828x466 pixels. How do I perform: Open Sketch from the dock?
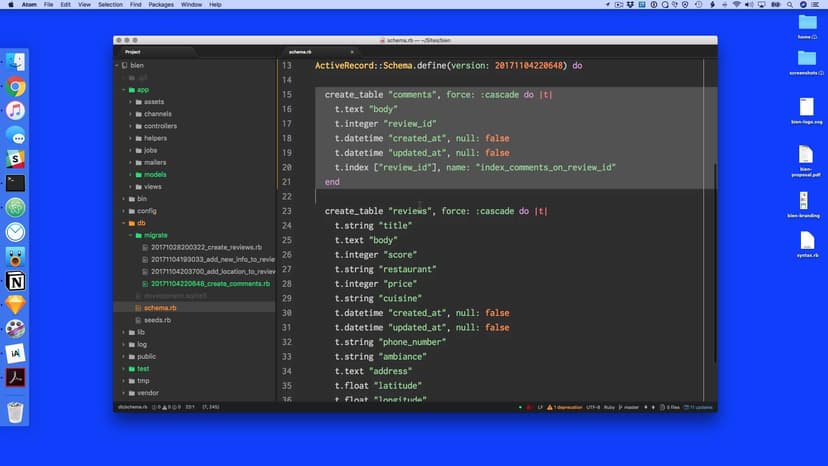point(16,305)
